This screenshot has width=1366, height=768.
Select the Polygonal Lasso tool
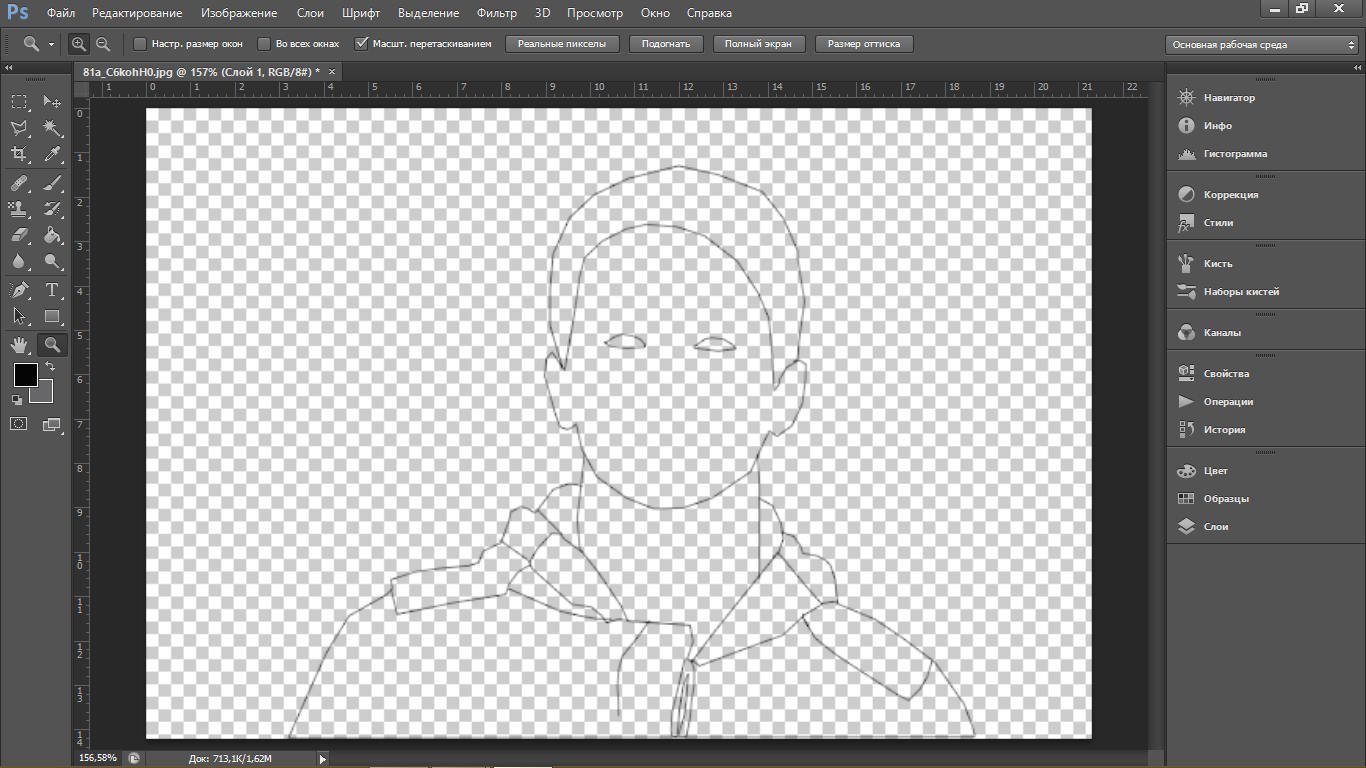coord(19,128)
